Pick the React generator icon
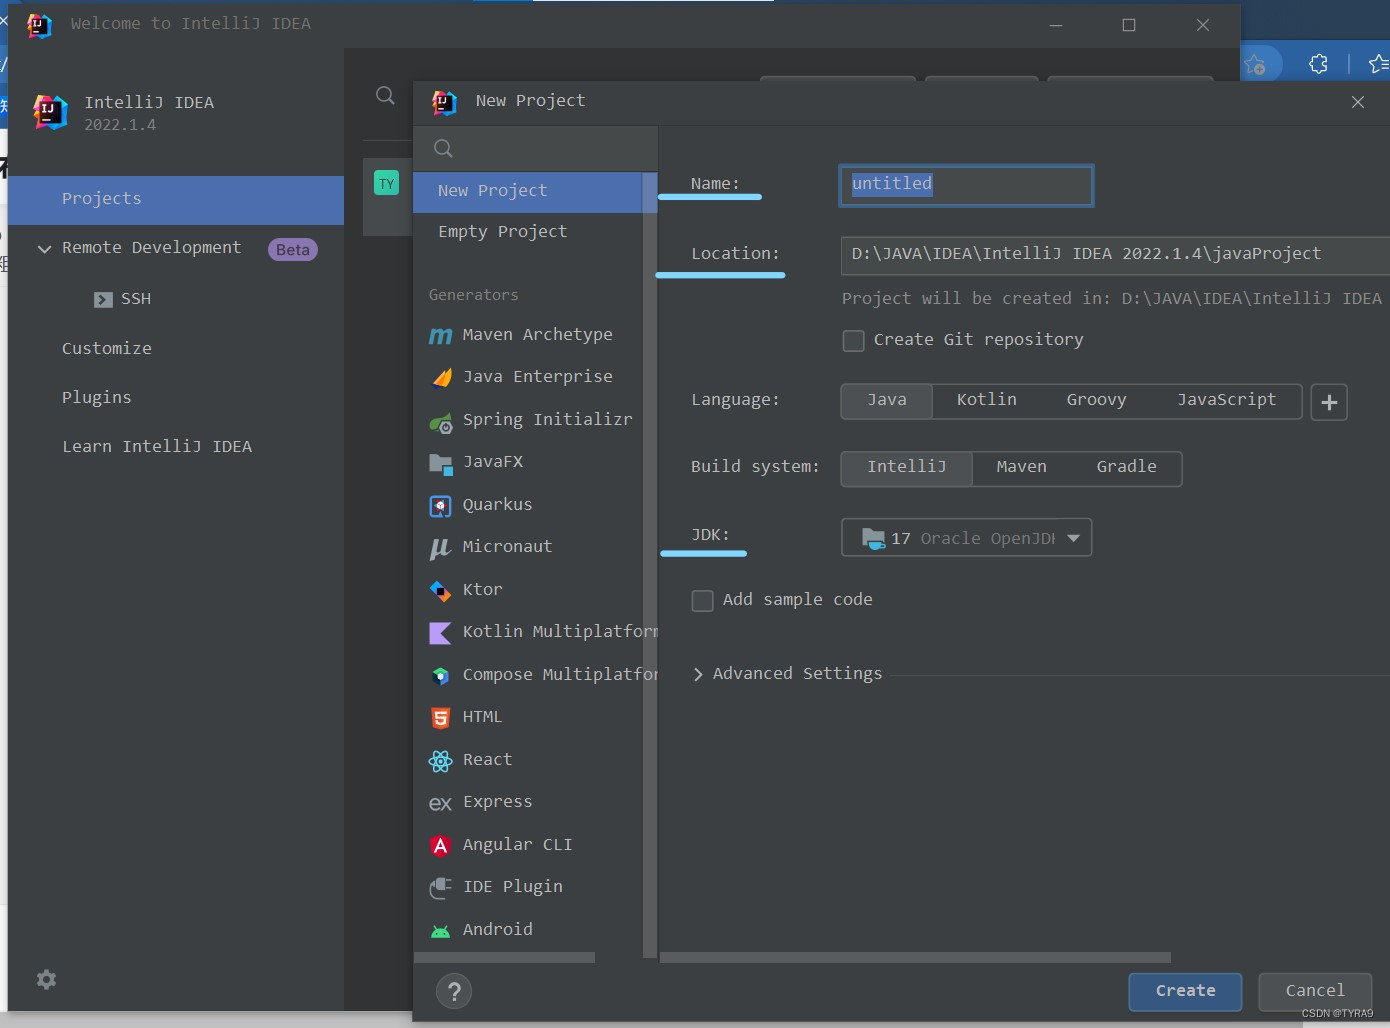Image resolution: width=1390 pixels, height=1028 pixels. coord(440,761)
